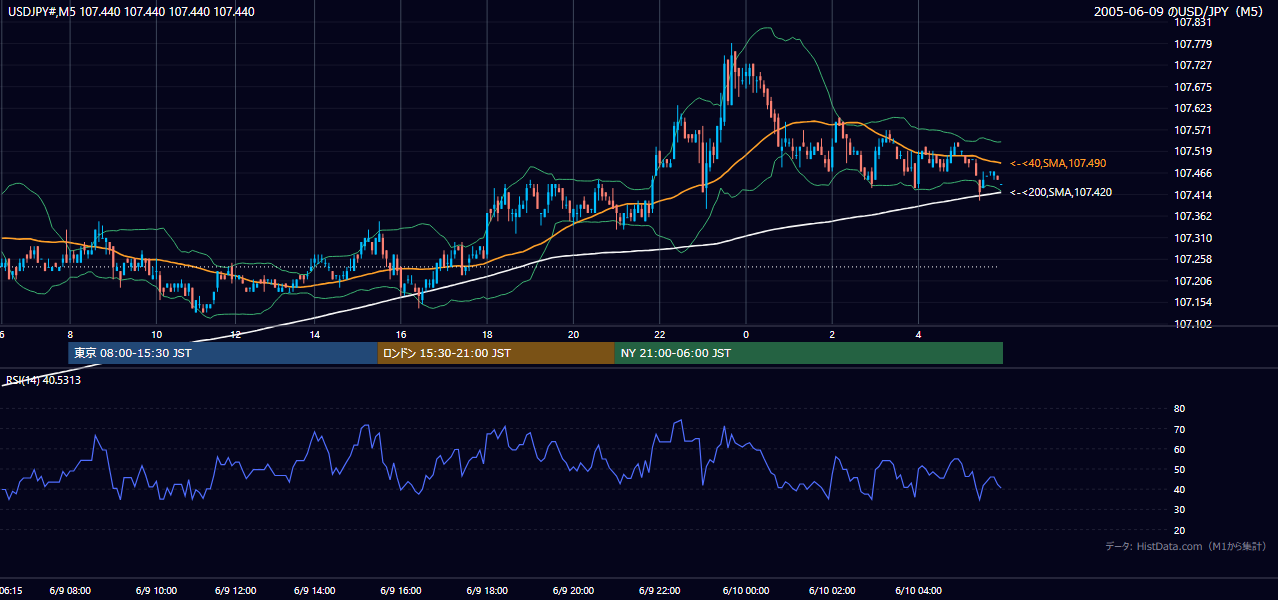This screenshot has width=1278, height=600.
Task: Click RSI scale level 80
Action: [x=1179, y=409]
